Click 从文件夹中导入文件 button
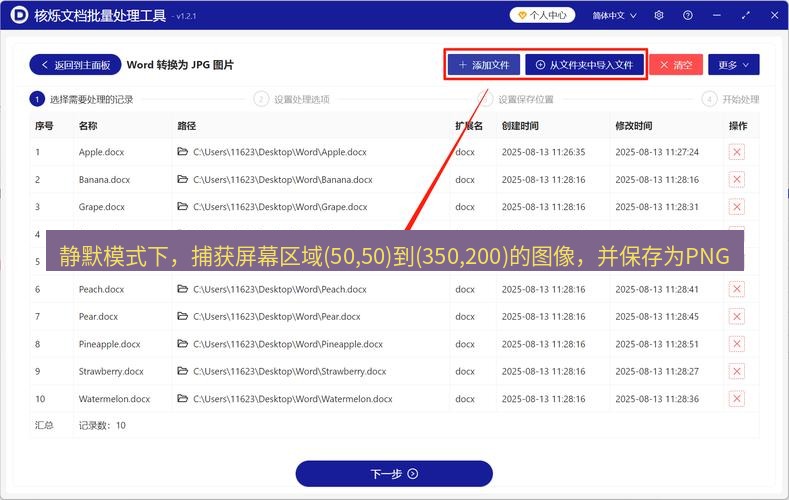The height and width of the screenshot is (500, 789). [585, 65]
